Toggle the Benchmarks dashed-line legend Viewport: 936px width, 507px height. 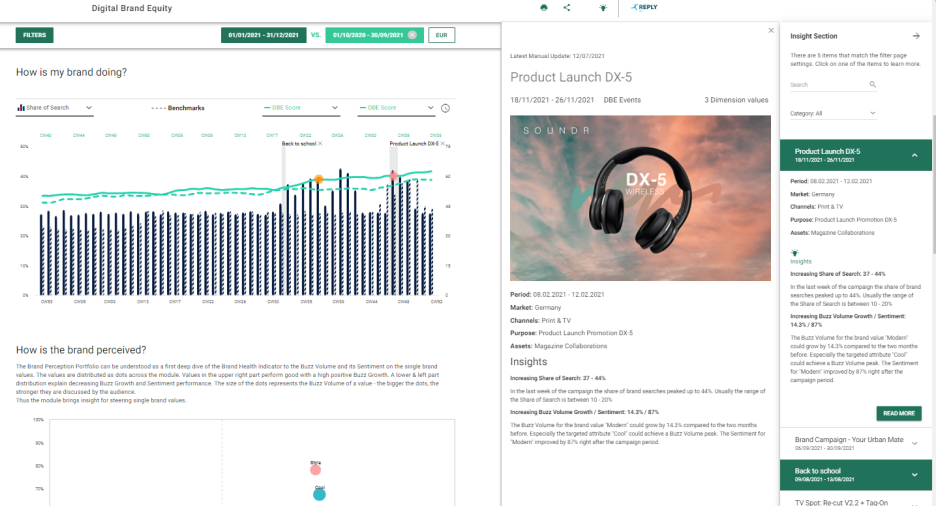pyautogui.click(x=178, y=108)
